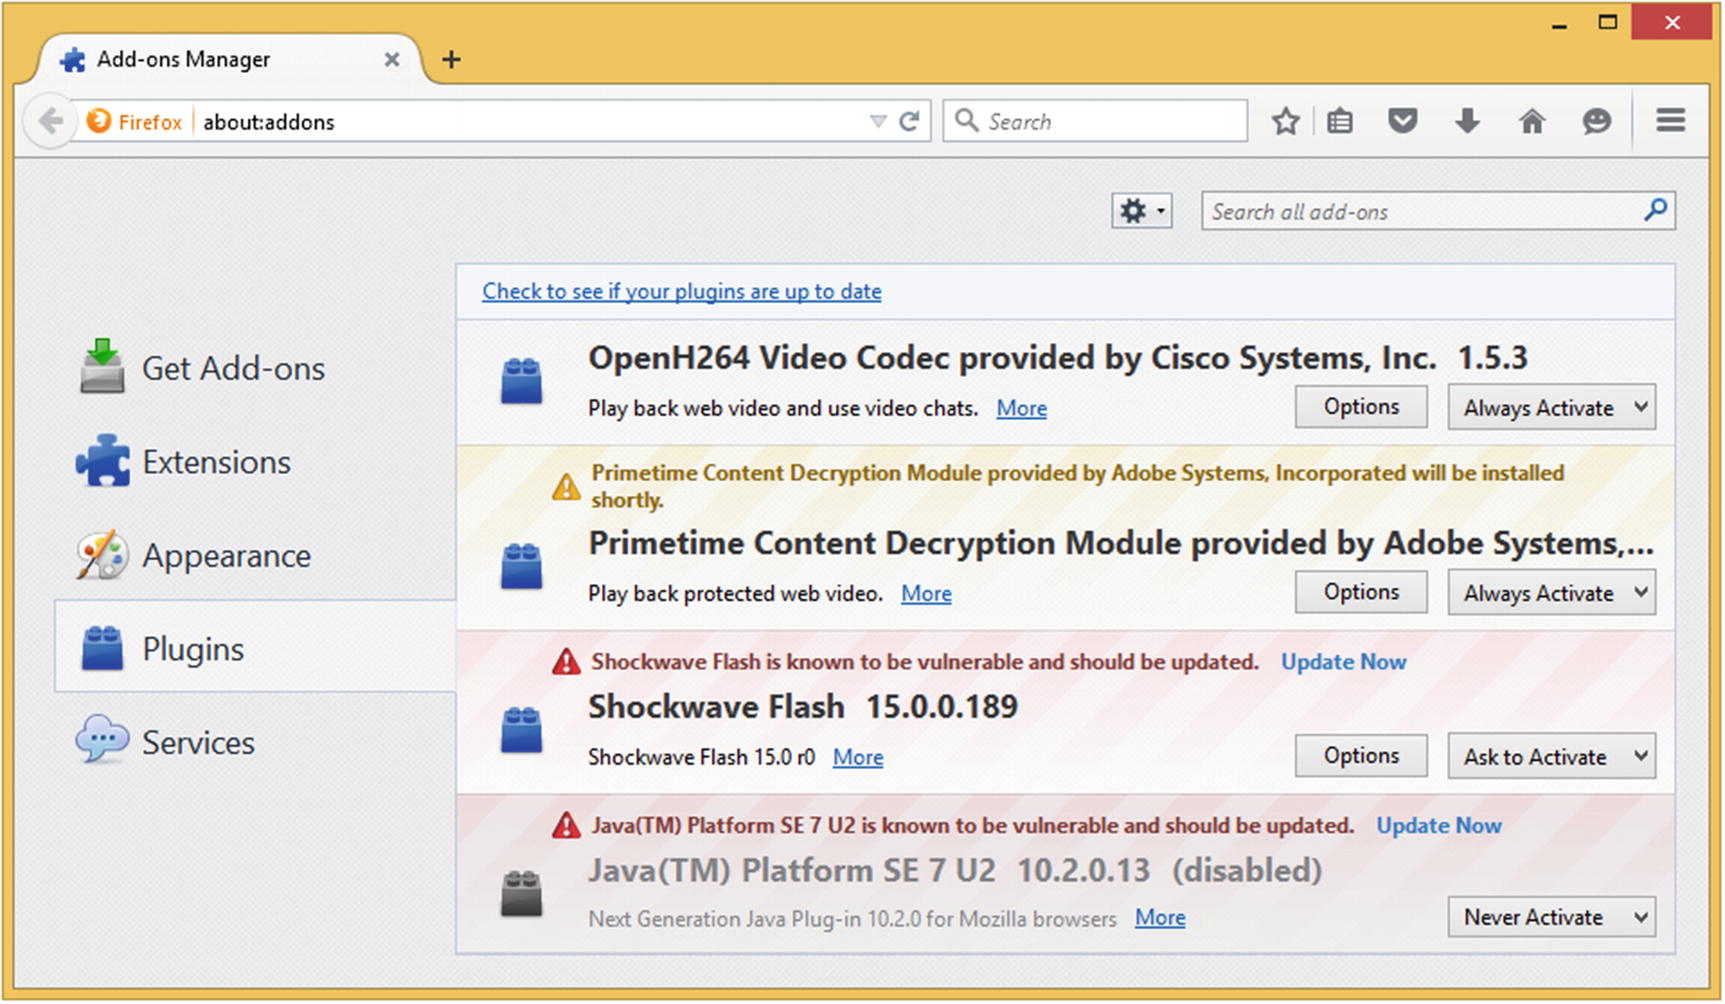
Task: Click Update Now for Java Platform SE 7
Action: pos(1439,826)
